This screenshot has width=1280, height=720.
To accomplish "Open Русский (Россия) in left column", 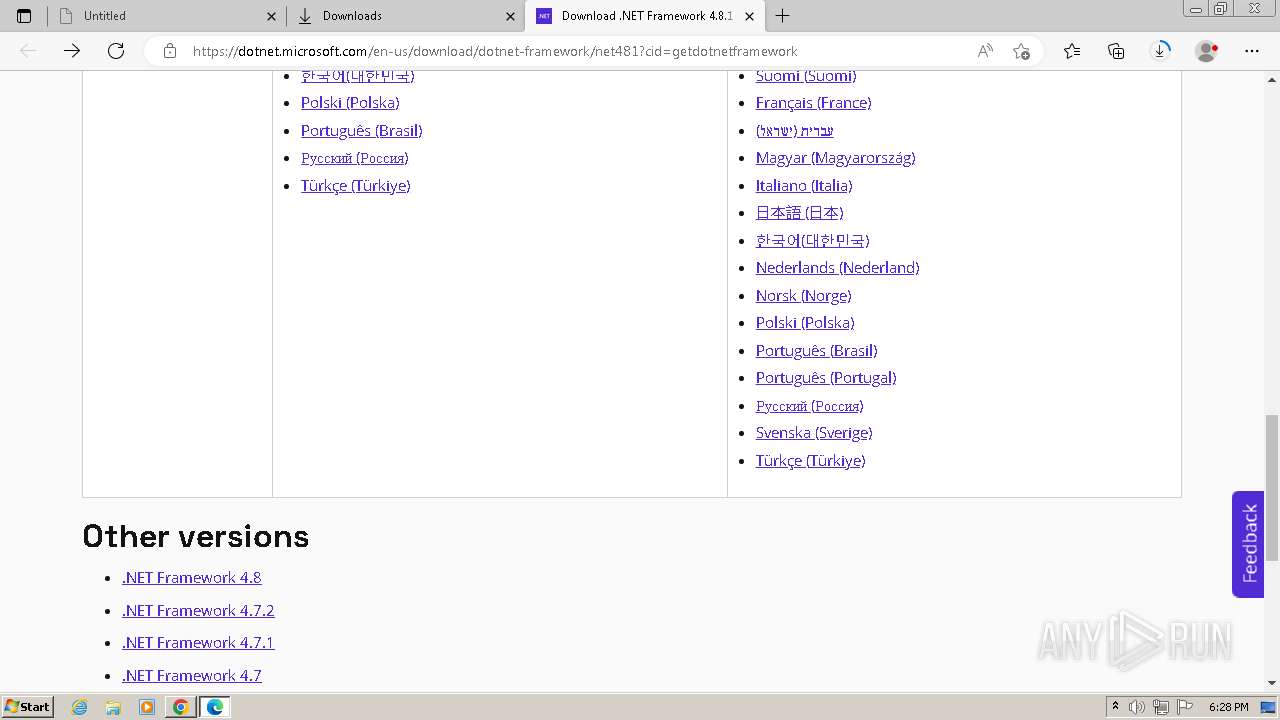I will point(355,158).
